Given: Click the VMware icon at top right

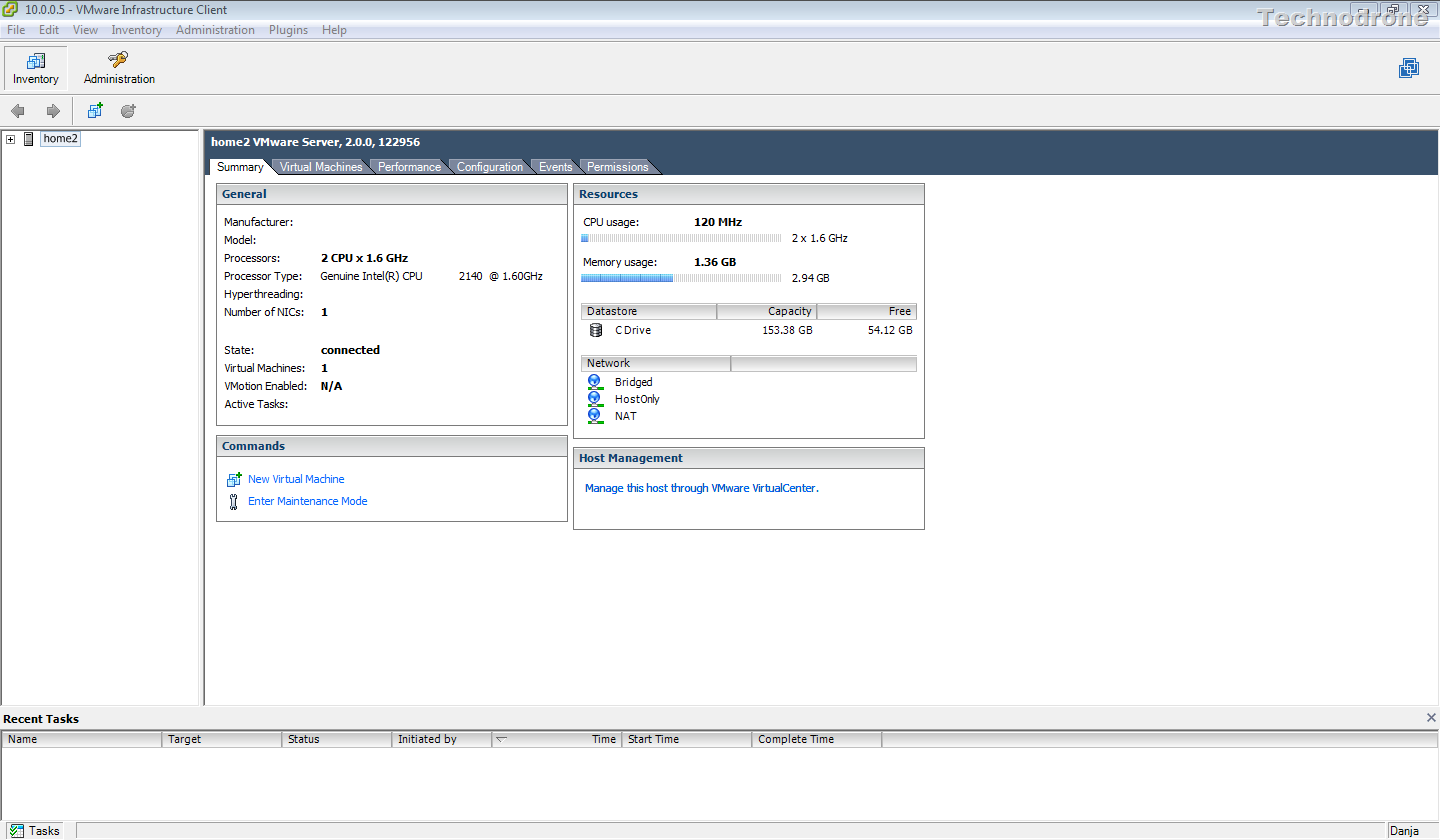Looking at the screenshot, I should coord(1409,68).
